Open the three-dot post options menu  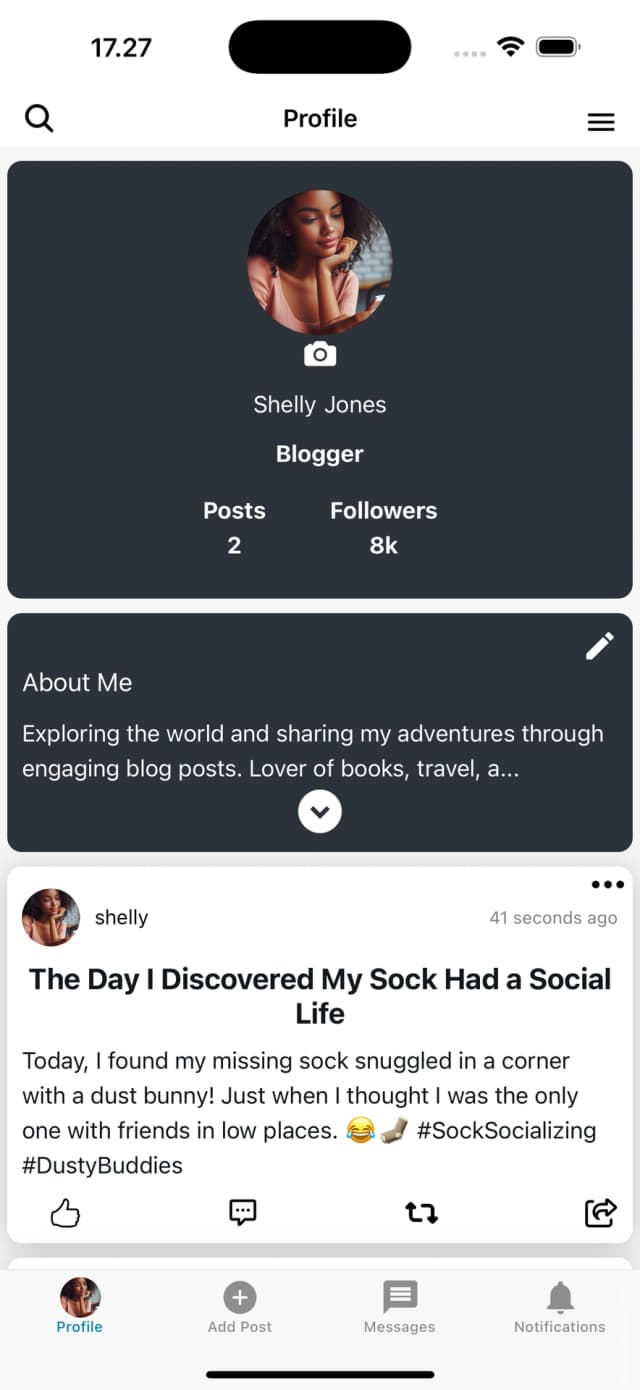point(607,884)
